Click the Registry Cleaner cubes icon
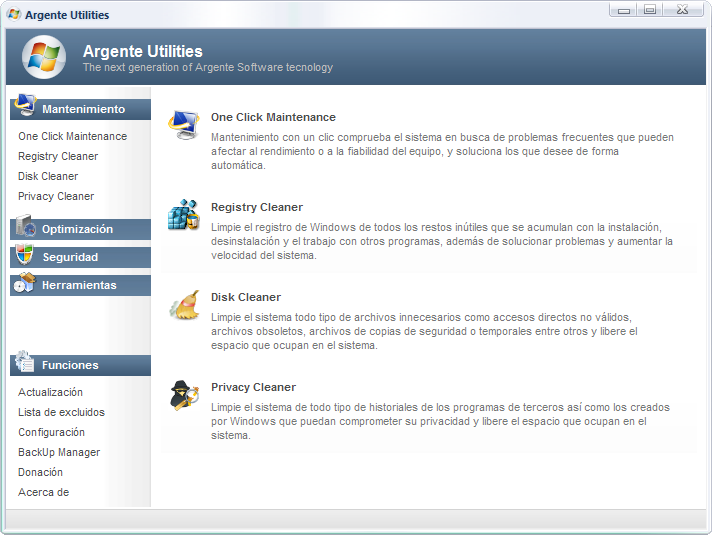This screenshot has width=712, height=535. tap(184, 214)
